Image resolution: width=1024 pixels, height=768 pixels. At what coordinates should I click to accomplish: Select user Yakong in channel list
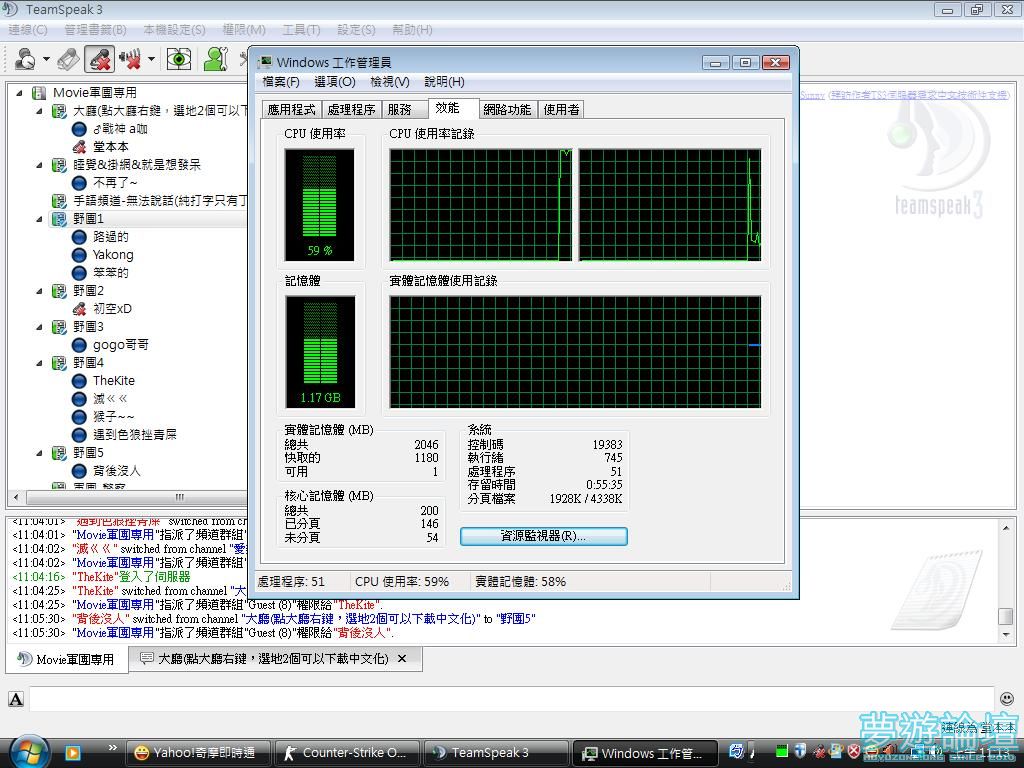112,255
